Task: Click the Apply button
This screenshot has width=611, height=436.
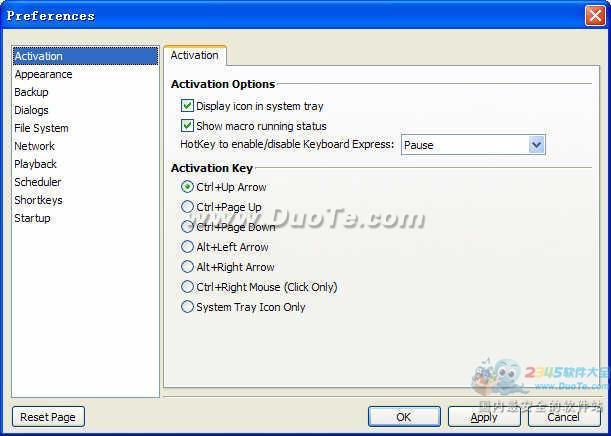Action: pyautogui.click(x=484, y=417)
